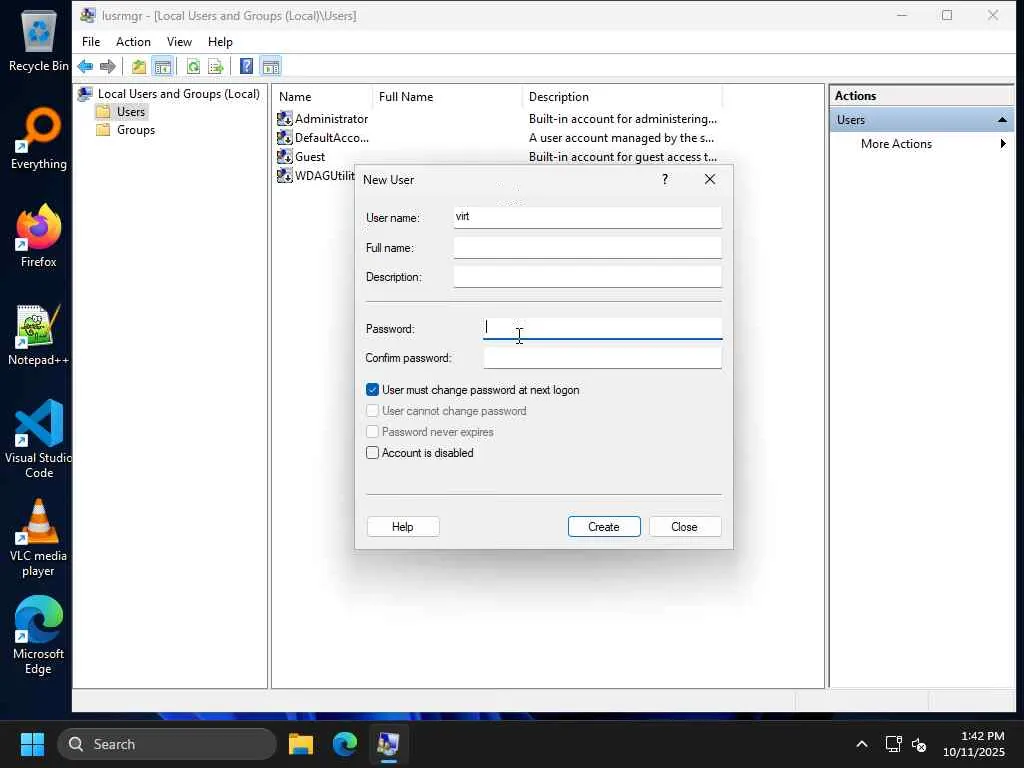Select Local Users and Groups (Local) root
Image resolution: width=1024 pixels, height=768 pixels.
coord(168,93)
